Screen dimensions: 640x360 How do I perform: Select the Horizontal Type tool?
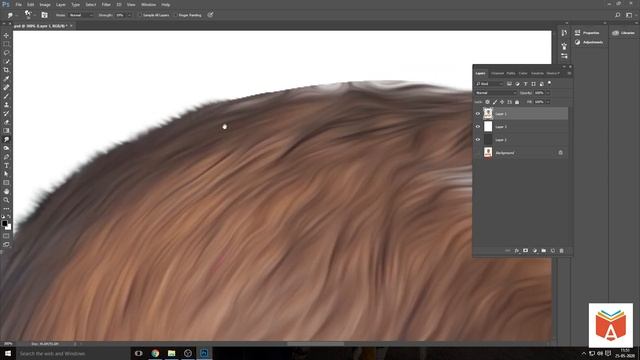click(x=6, y=165)
